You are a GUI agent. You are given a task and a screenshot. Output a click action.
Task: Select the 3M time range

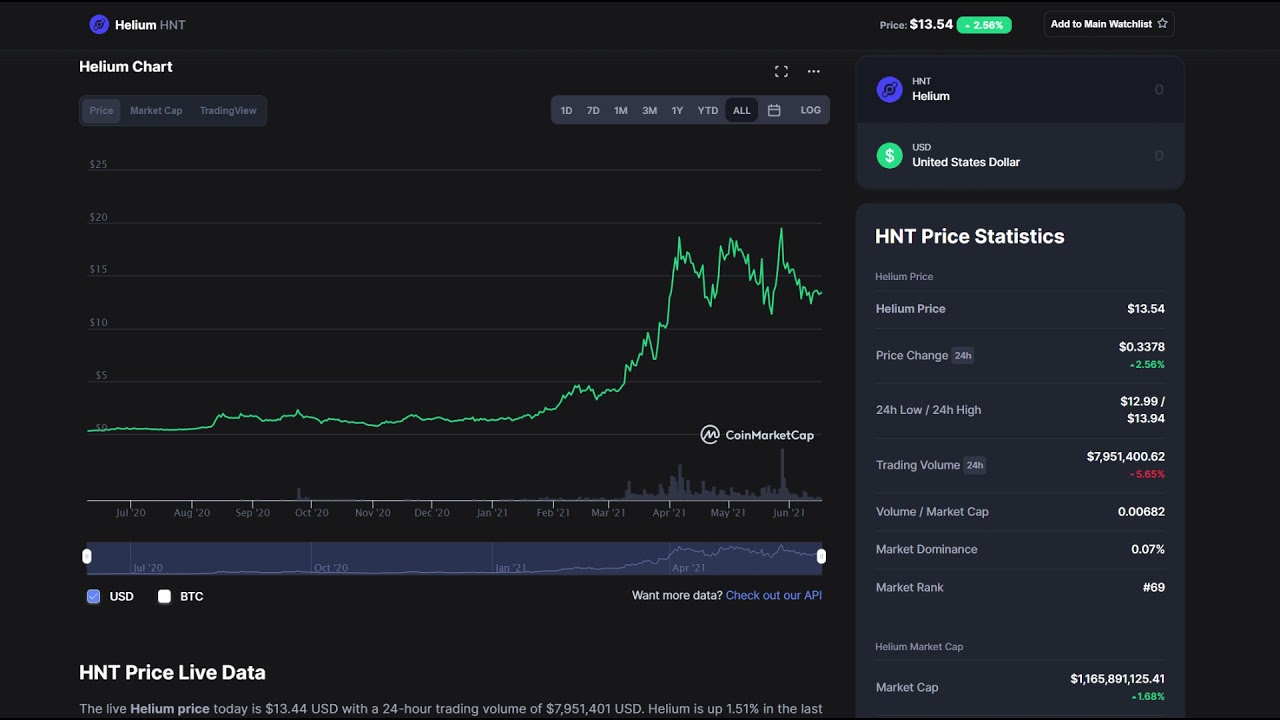pos(649,110)
